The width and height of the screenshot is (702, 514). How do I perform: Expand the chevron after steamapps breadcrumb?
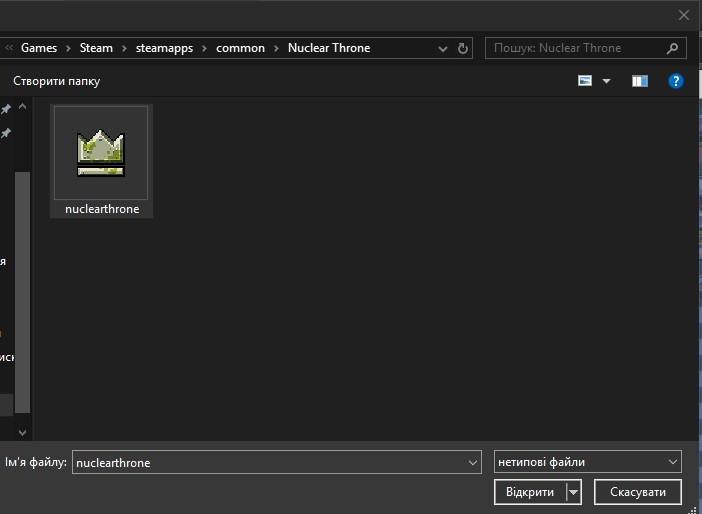(205, 48)
